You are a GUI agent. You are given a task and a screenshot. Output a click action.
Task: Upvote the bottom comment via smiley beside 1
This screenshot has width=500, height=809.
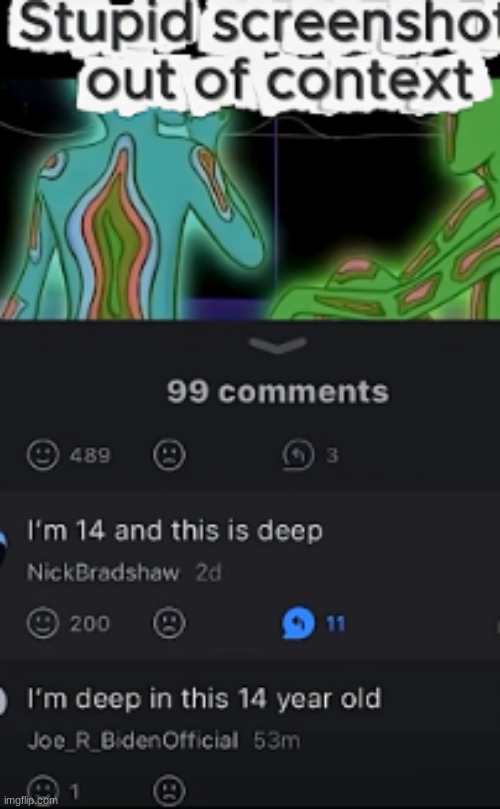click(x=43, y=791)
